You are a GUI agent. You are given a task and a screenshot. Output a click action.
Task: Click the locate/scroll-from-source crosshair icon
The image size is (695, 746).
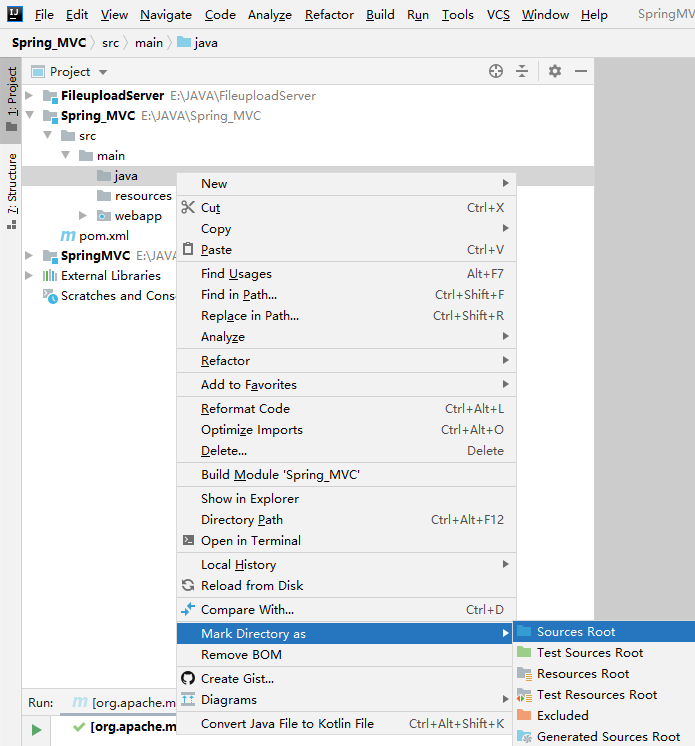coord(496,71)
